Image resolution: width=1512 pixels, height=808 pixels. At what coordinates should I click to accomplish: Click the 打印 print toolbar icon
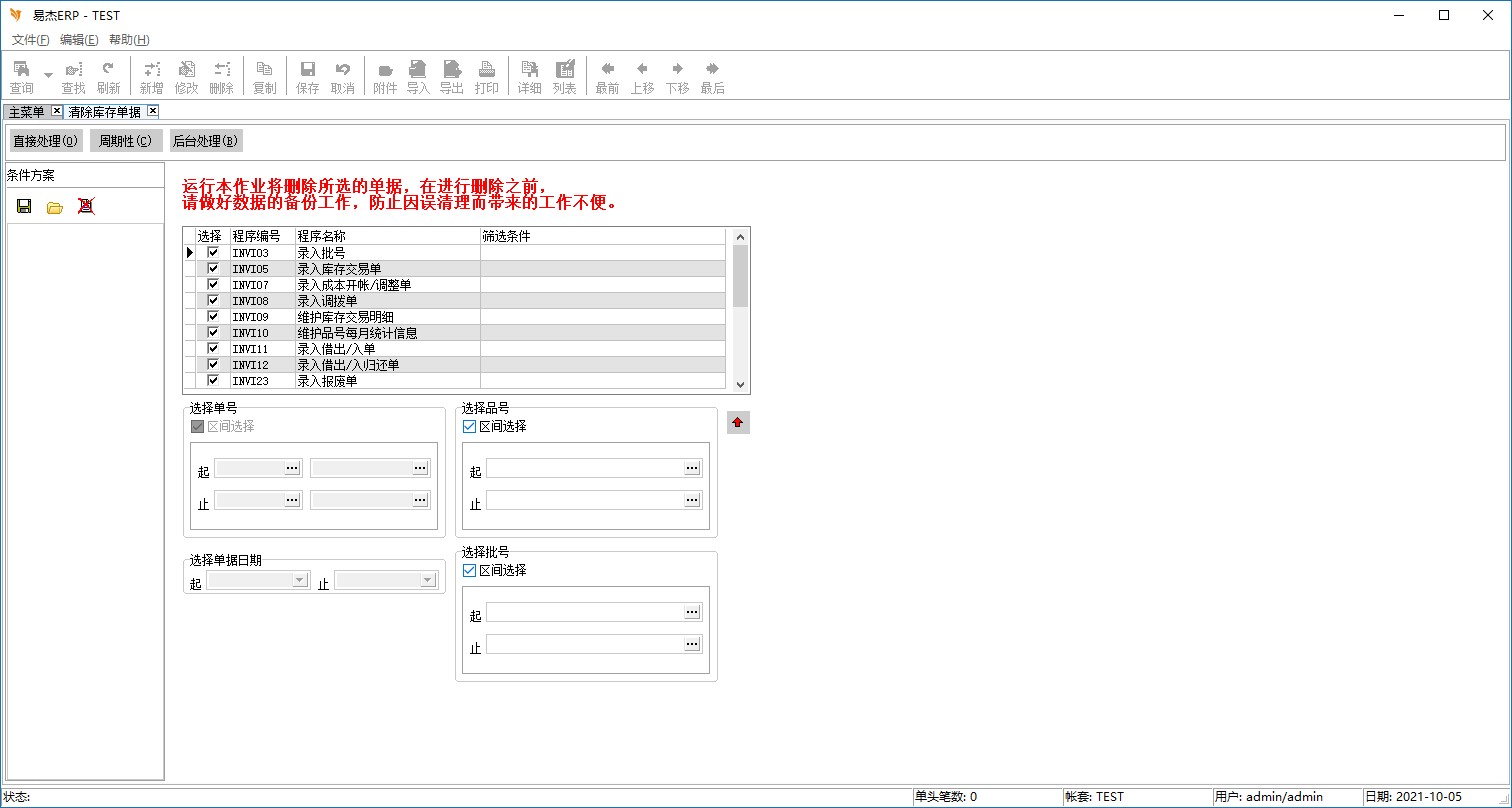(x=486, y=76)
